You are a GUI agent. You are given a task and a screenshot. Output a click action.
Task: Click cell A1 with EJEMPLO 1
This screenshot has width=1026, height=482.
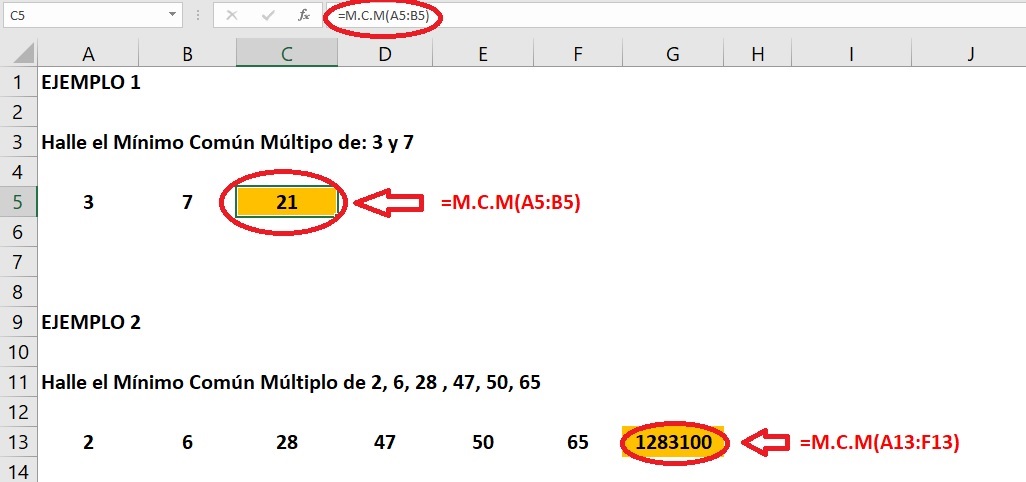point(90,83)
